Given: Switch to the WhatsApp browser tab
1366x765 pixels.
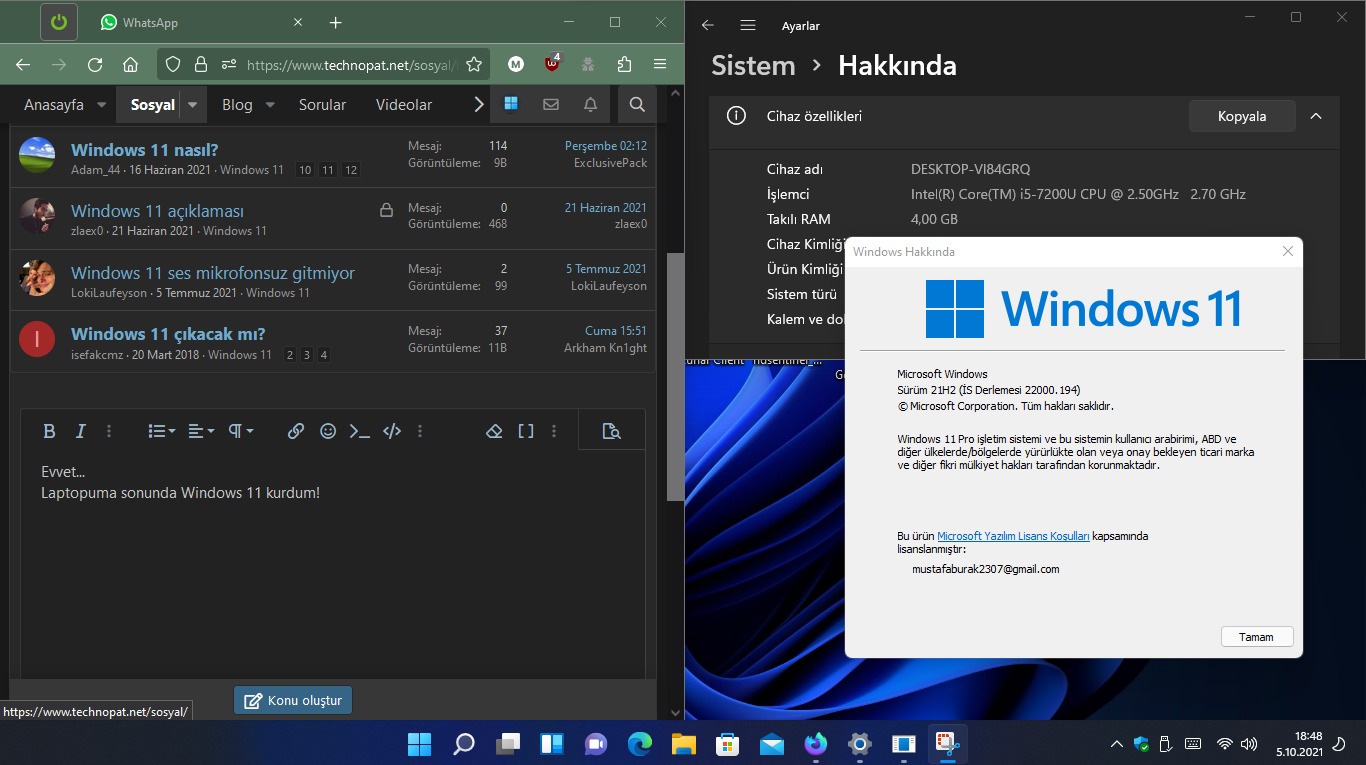Looking at the screenshot, I should 200,22.
